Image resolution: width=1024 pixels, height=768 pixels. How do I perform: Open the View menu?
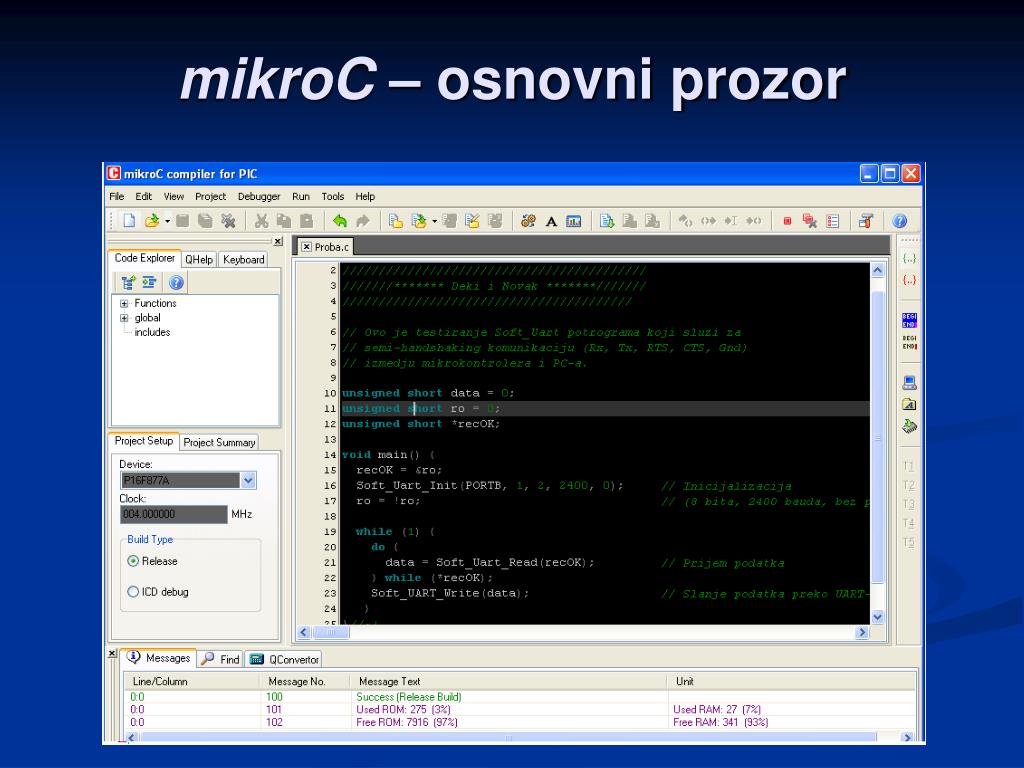(174, 197)
